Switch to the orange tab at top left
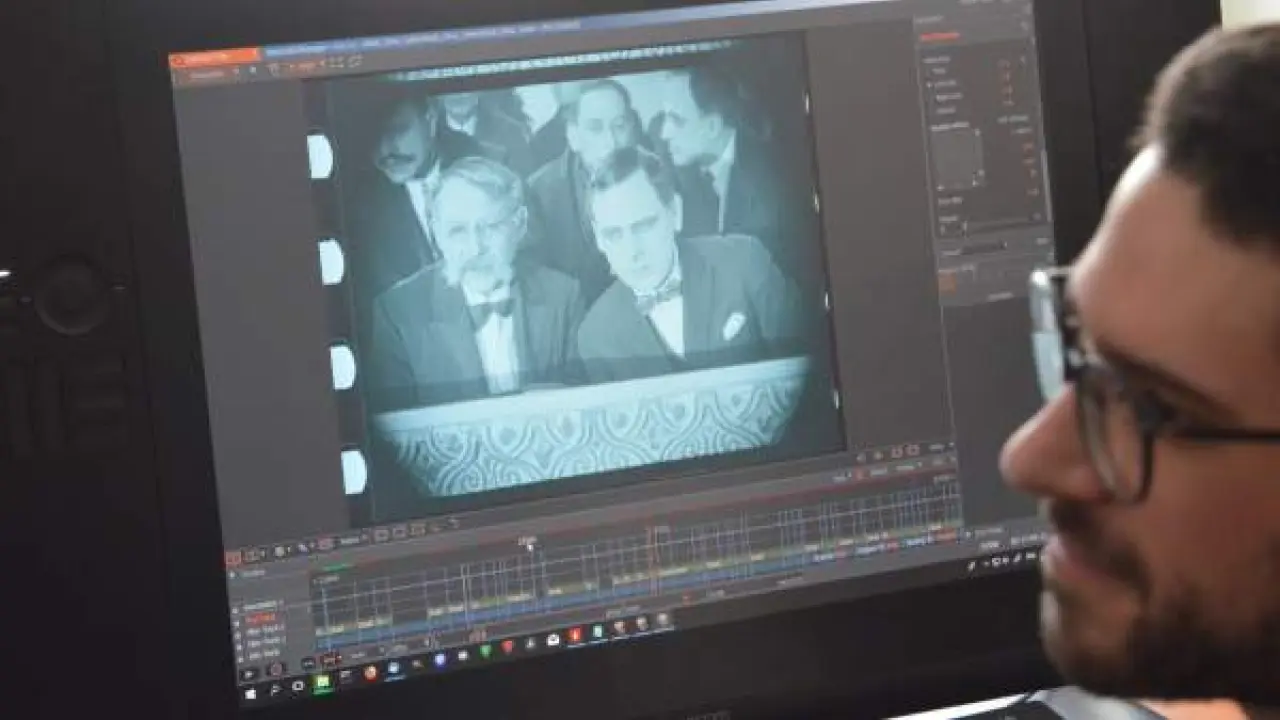This screenshot has height=720, width=1280. point(214,56)
